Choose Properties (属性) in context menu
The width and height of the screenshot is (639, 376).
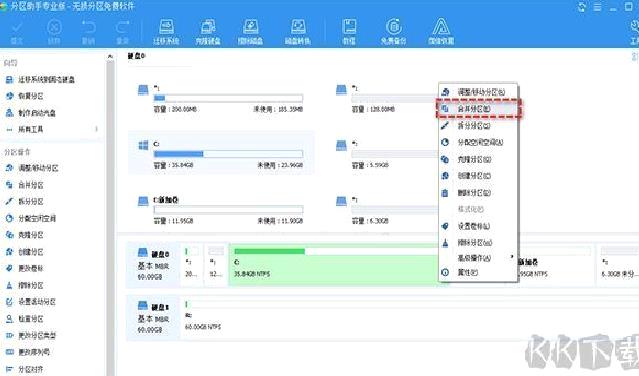point(478,272)
